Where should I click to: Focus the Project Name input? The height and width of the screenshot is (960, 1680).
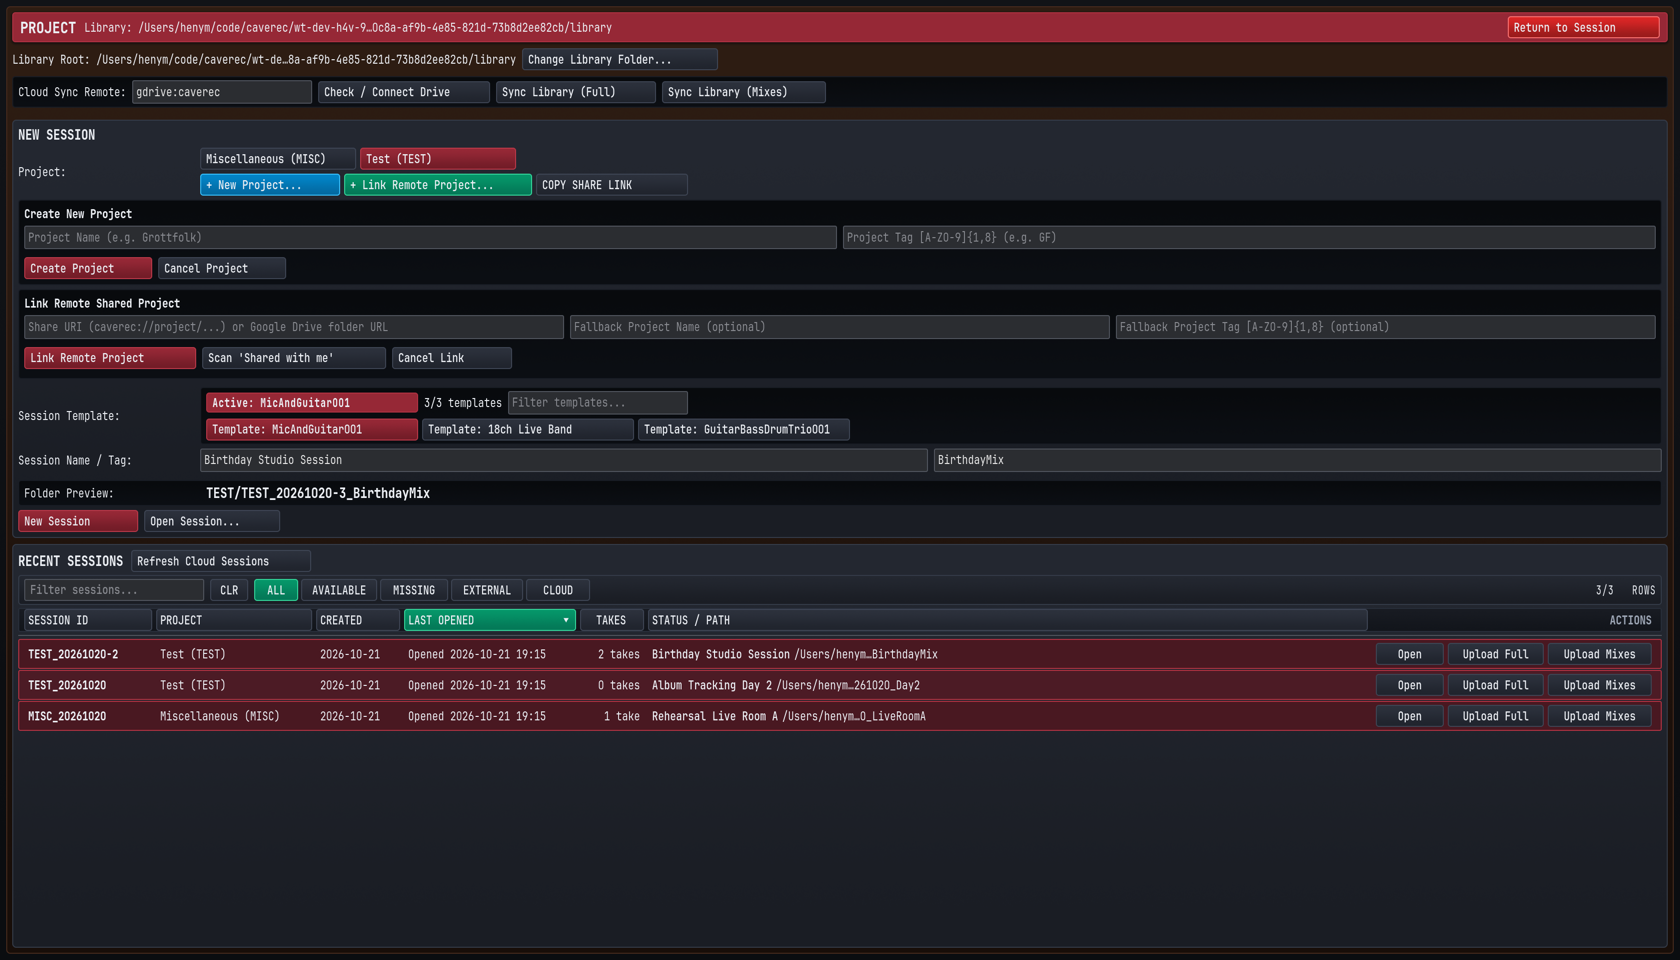pos(430,238)
